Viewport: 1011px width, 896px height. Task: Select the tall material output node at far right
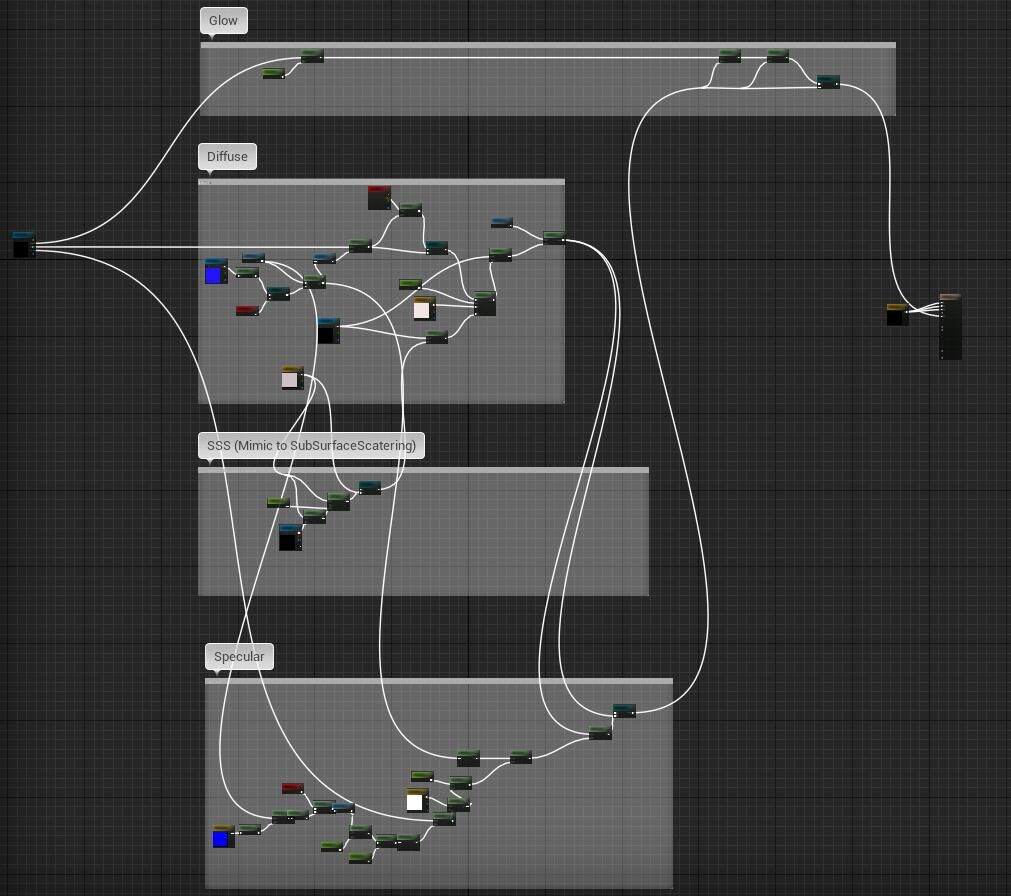pos(950,327)
